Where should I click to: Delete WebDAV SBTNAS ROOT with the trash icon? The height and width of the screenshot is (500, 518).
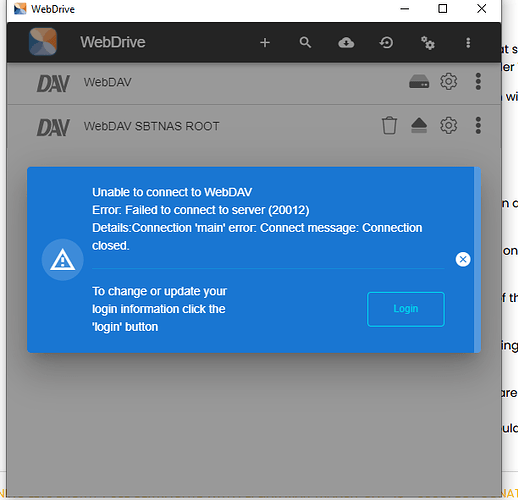(389, 126)
